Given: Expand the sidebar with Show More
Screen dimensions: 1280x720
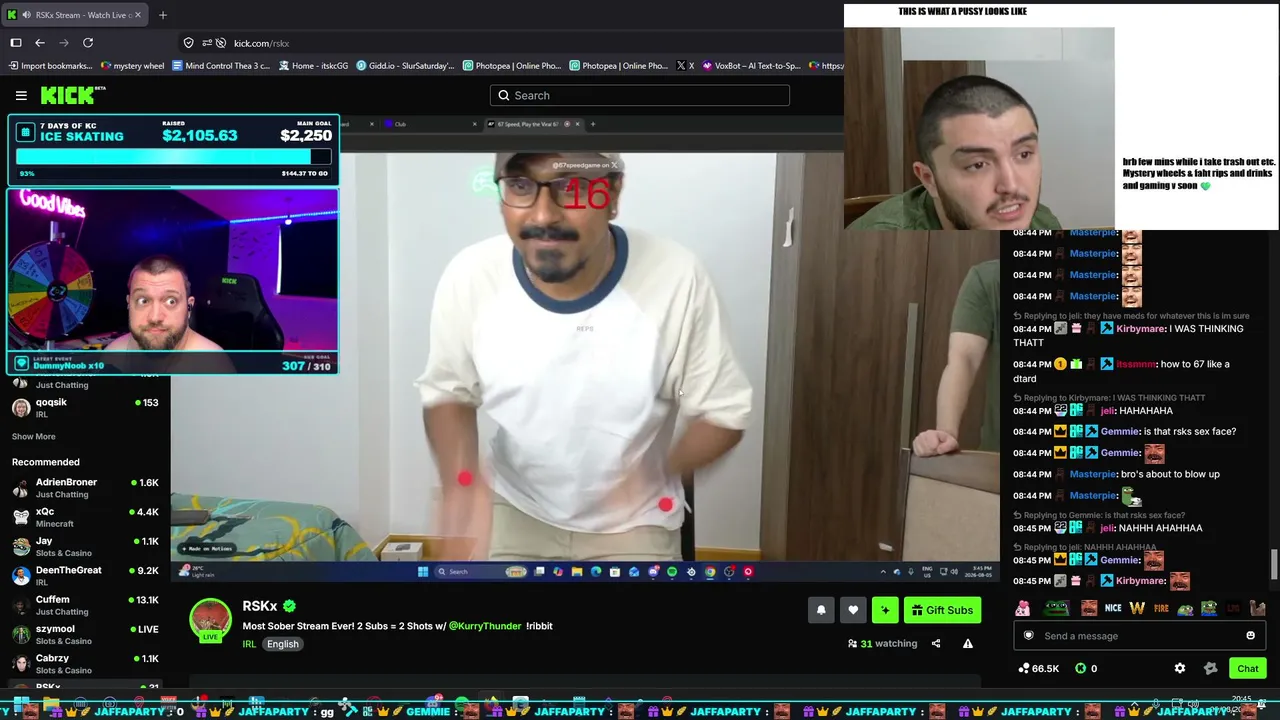Looking at the screenshot, I should [x=34, y=436].
